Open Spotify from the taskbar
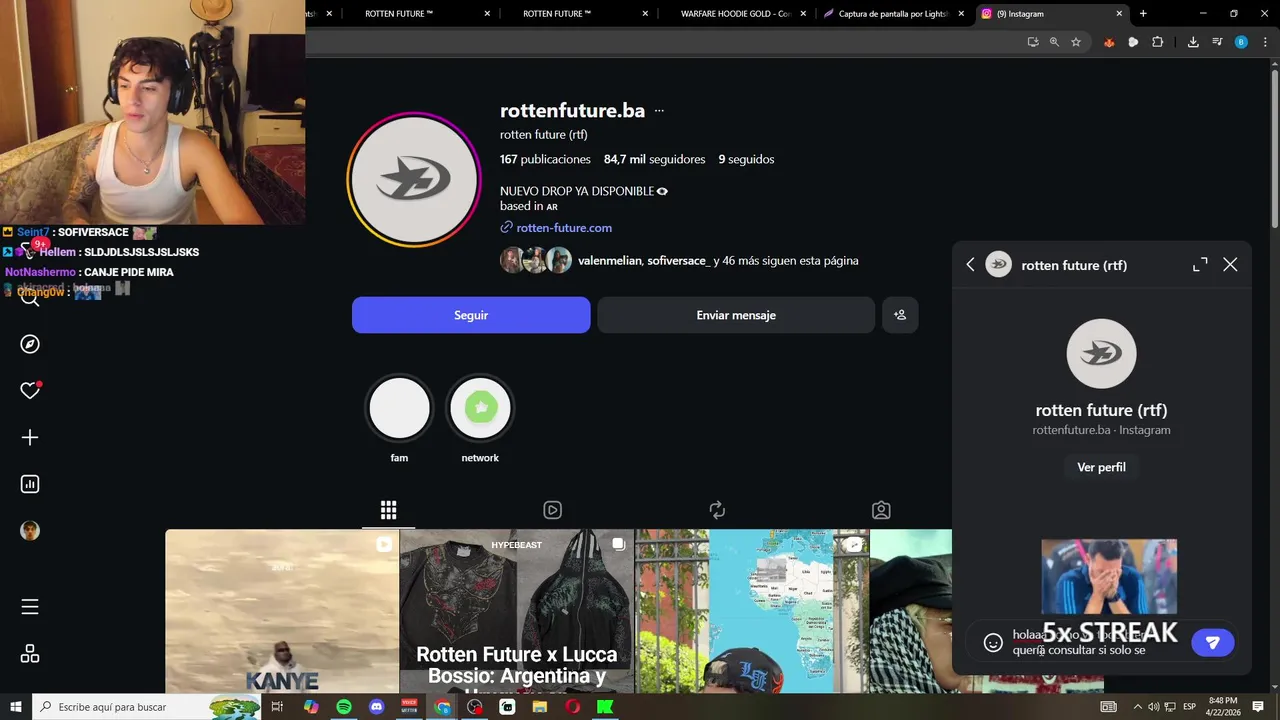The width and height of the screenshot is (1280, 720). (344, 707)
